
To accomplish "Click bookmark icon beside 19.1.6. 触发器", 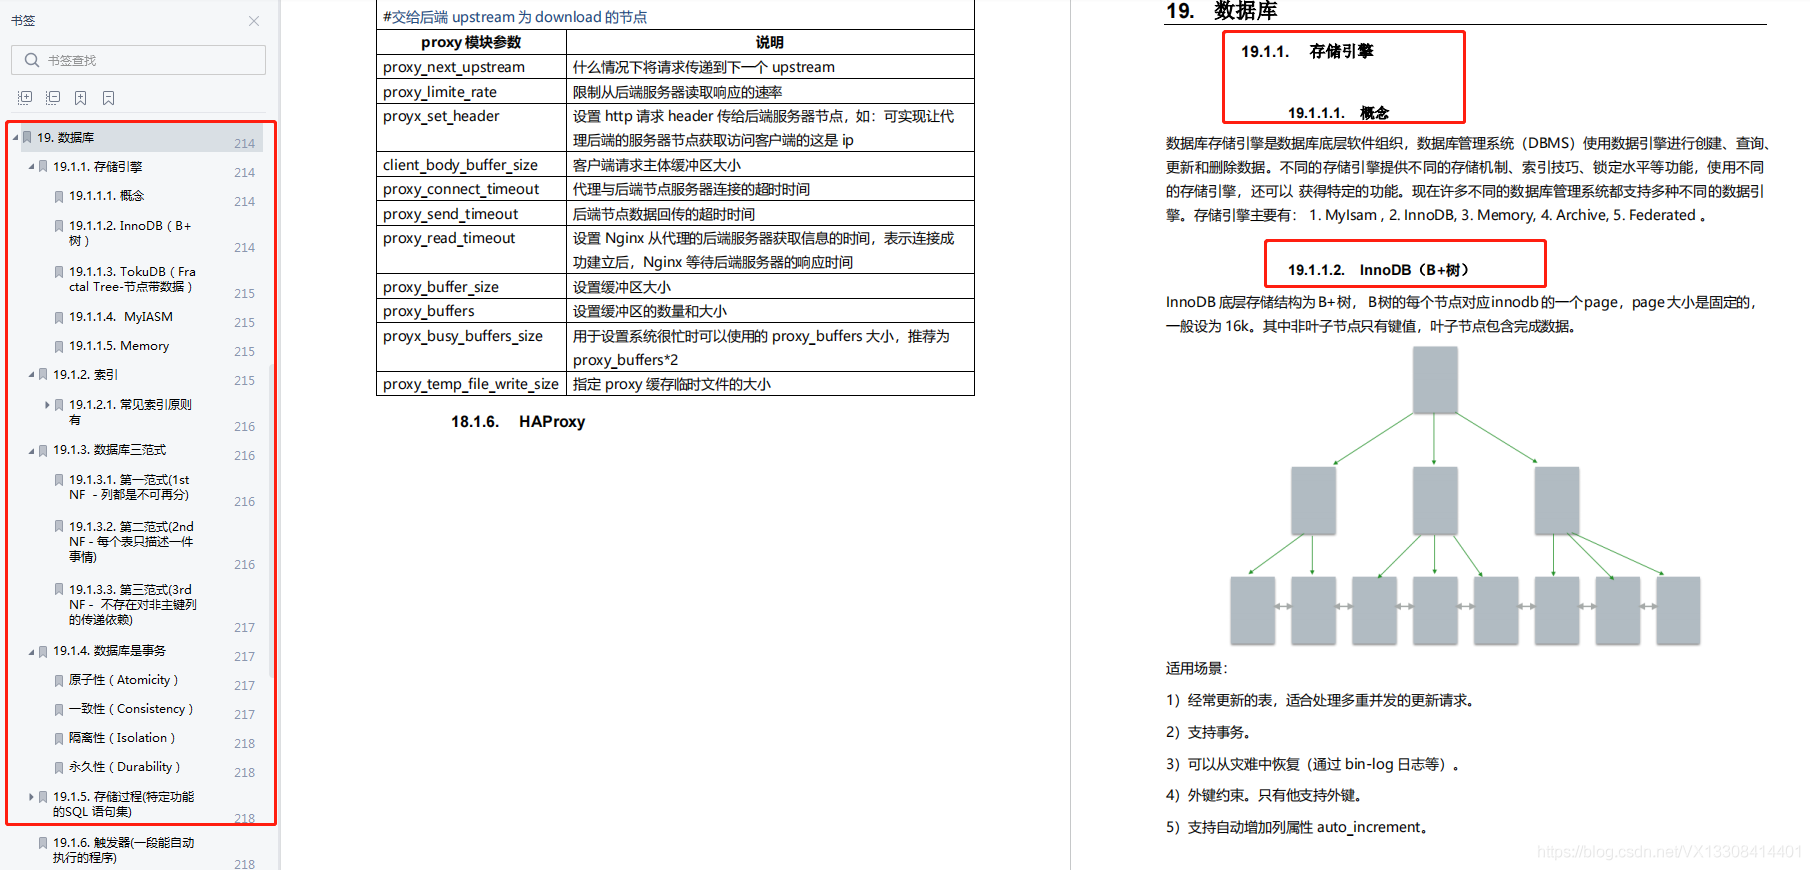I will [43, 843].
